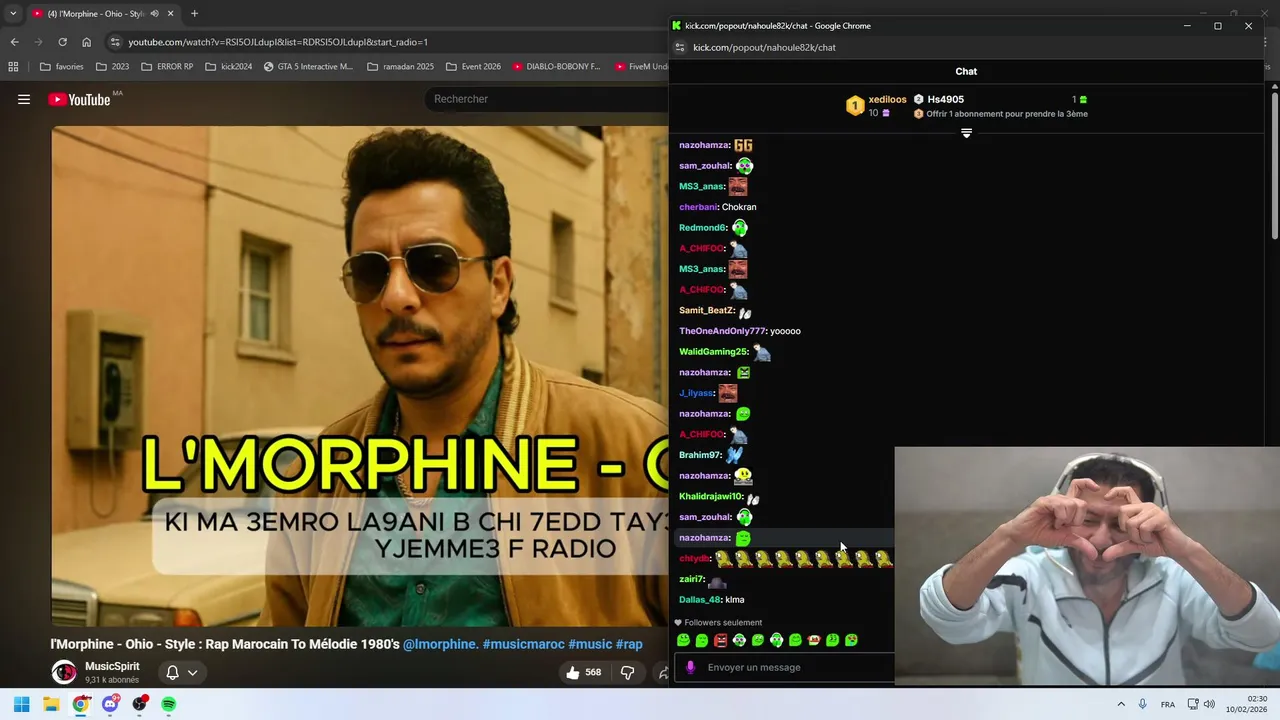Viewport: 1280px width, 720px height.
Task: Mute audio on the l'Morphine tab
Action: pos(154,14)
